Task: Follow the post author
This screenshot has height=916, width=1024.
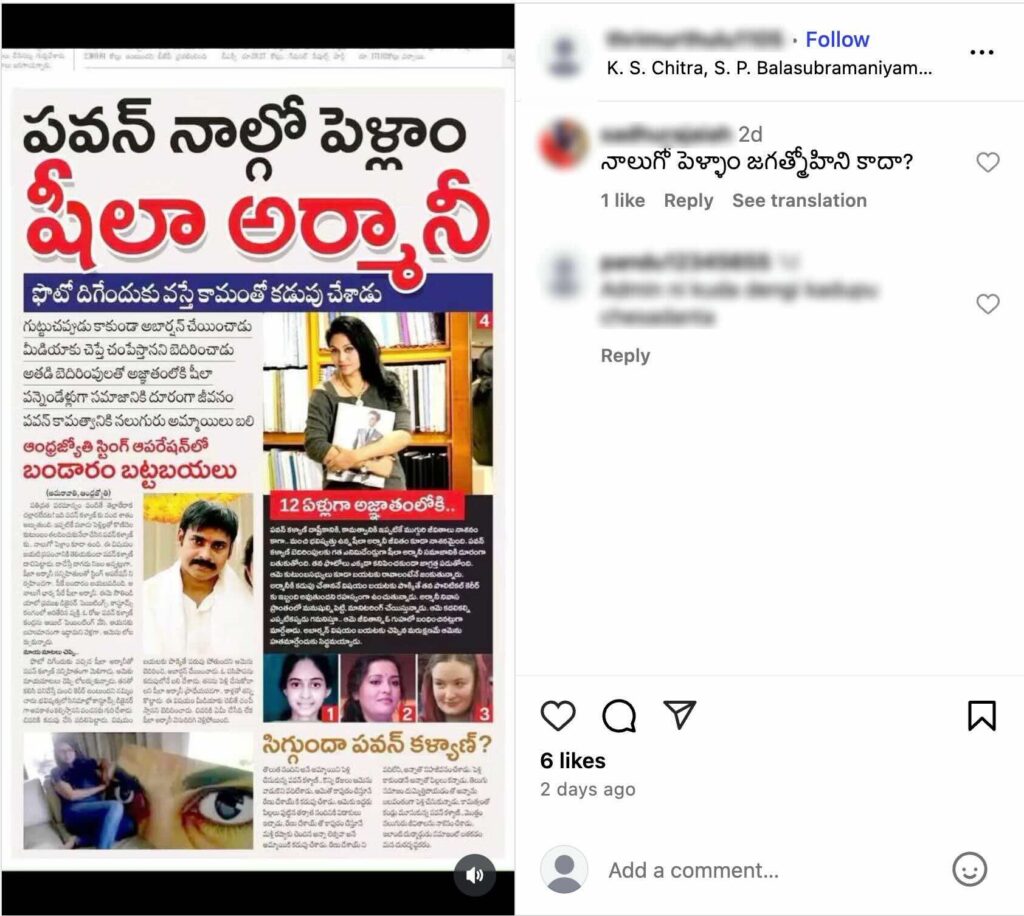Action: (837, 40)
